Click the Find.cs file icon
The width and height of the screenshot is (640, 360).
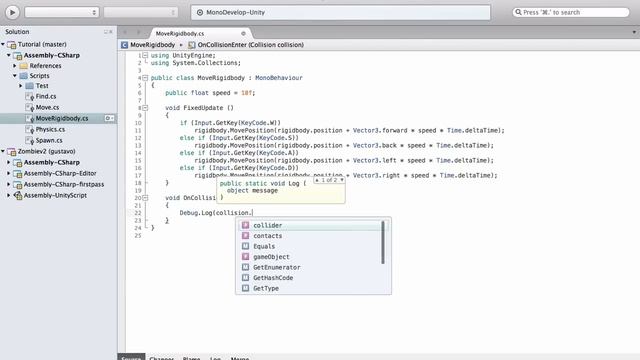pyautogui.click(x=29, y=97)
